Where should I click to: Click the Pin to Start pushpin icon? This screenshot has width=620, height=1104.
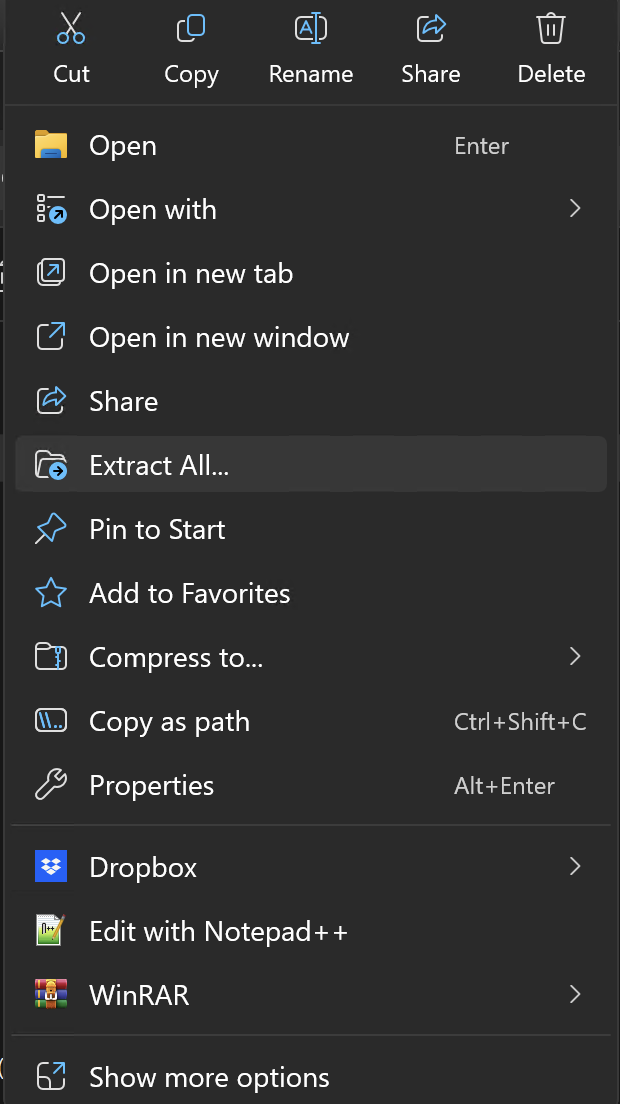[x=51, y=529]
